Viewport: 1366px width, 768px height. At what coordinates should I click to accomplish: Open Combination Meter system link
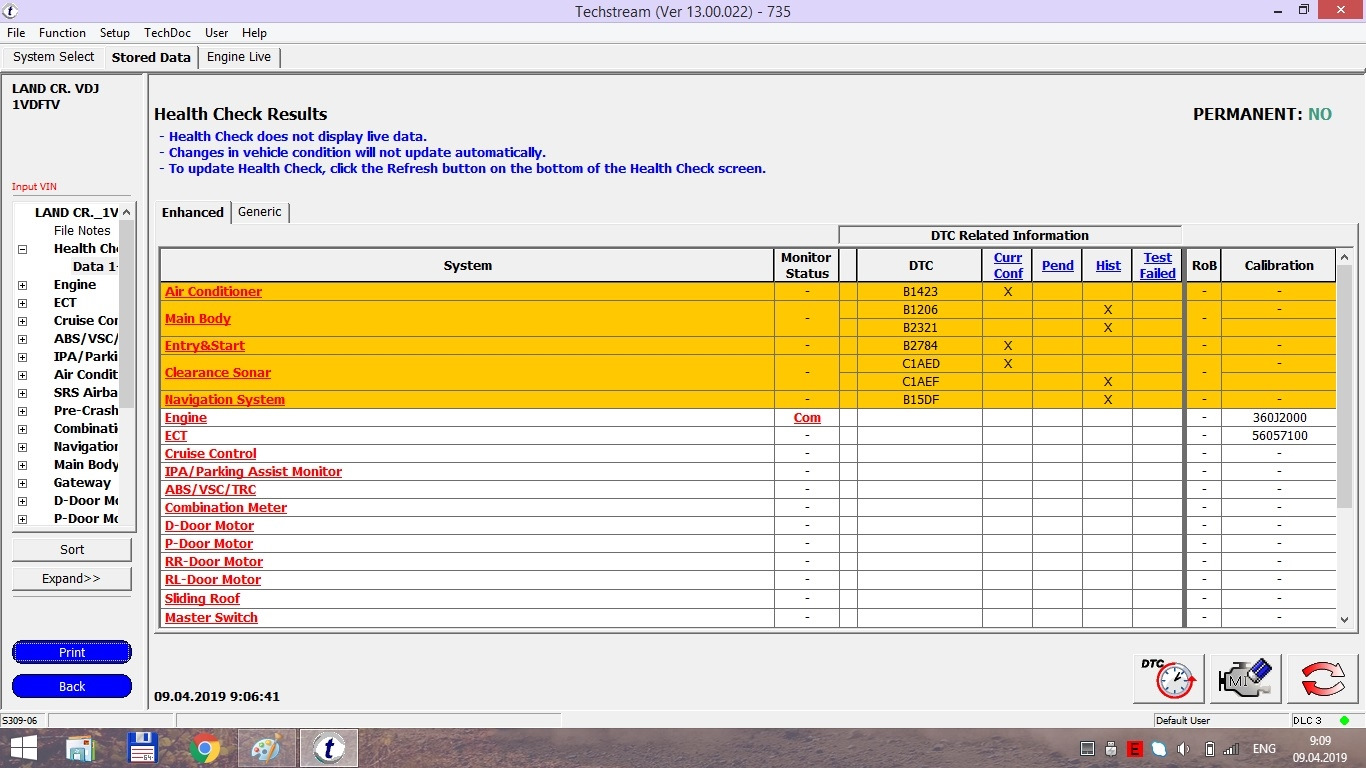(226, 508)
